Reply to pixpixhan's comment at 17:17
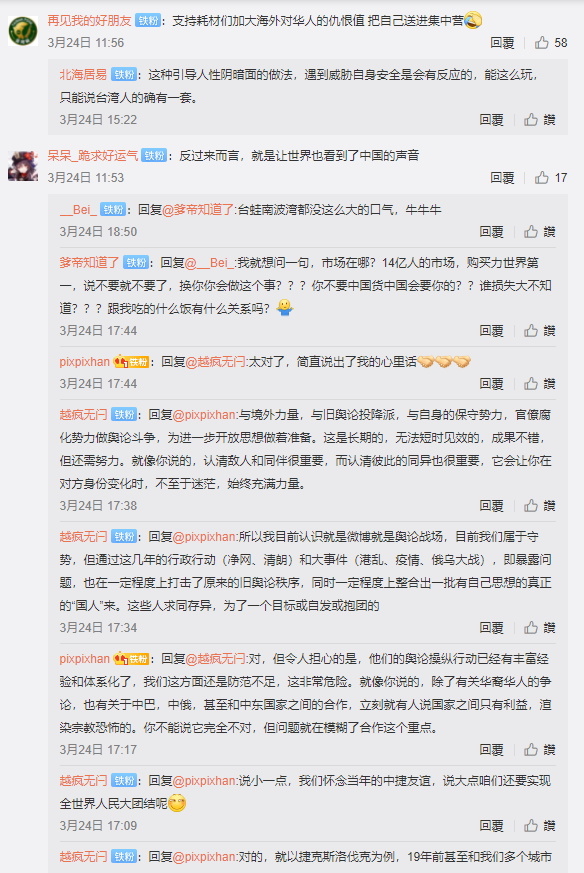584x873 pixels. 491,749
